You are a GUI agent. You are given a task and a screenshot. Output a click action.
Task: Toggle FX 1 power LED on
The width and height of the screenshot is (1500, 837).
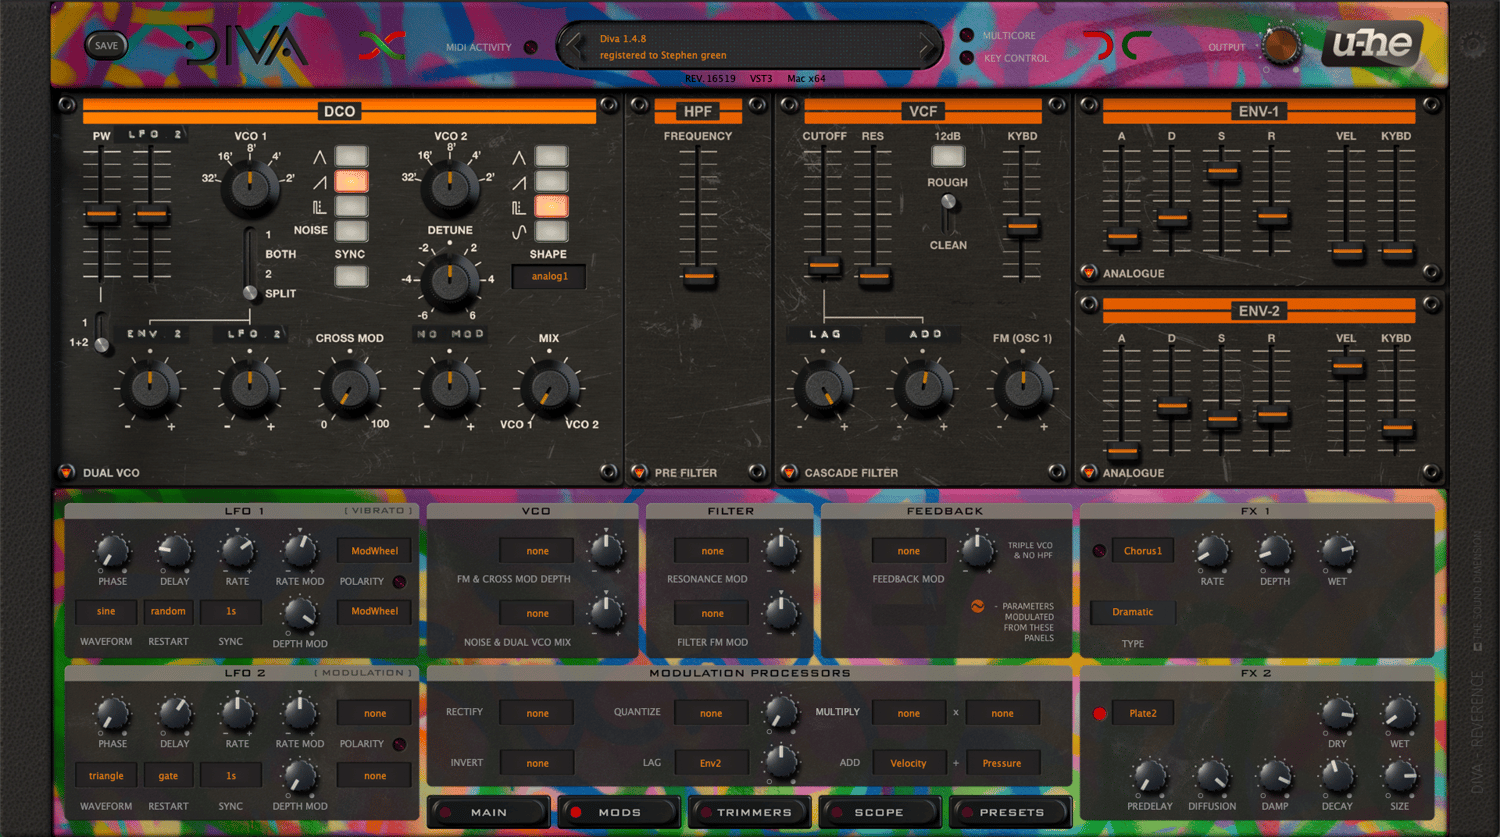click(x=1099, y=551)
